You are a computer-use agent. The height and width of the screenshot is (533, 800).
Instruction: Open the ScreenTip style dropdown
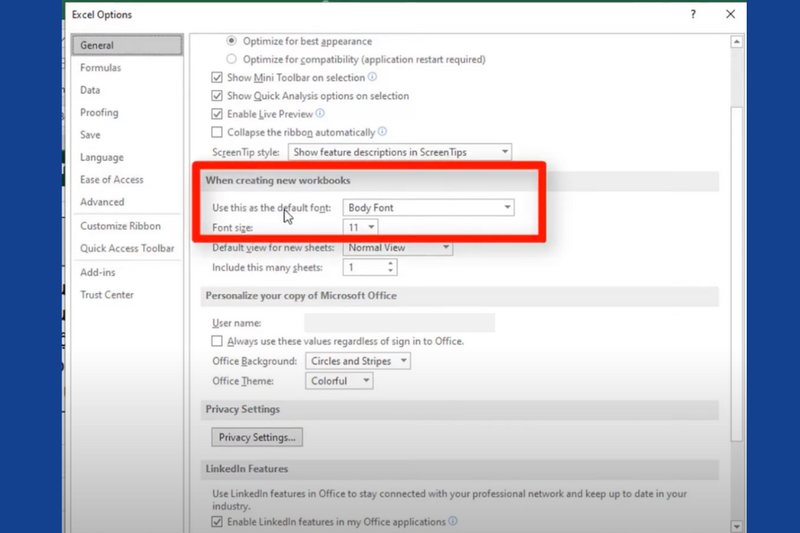(400, 152)
